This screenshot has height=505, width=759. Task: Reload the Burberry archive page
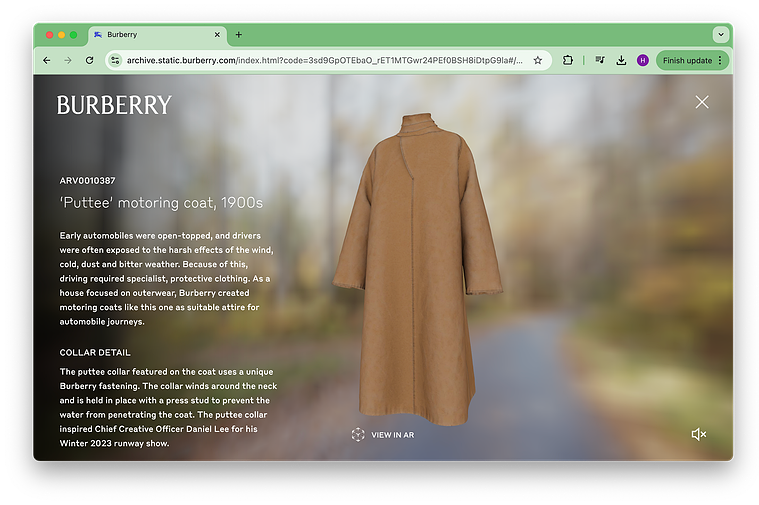pyautogui.click(x=90, y=61)
